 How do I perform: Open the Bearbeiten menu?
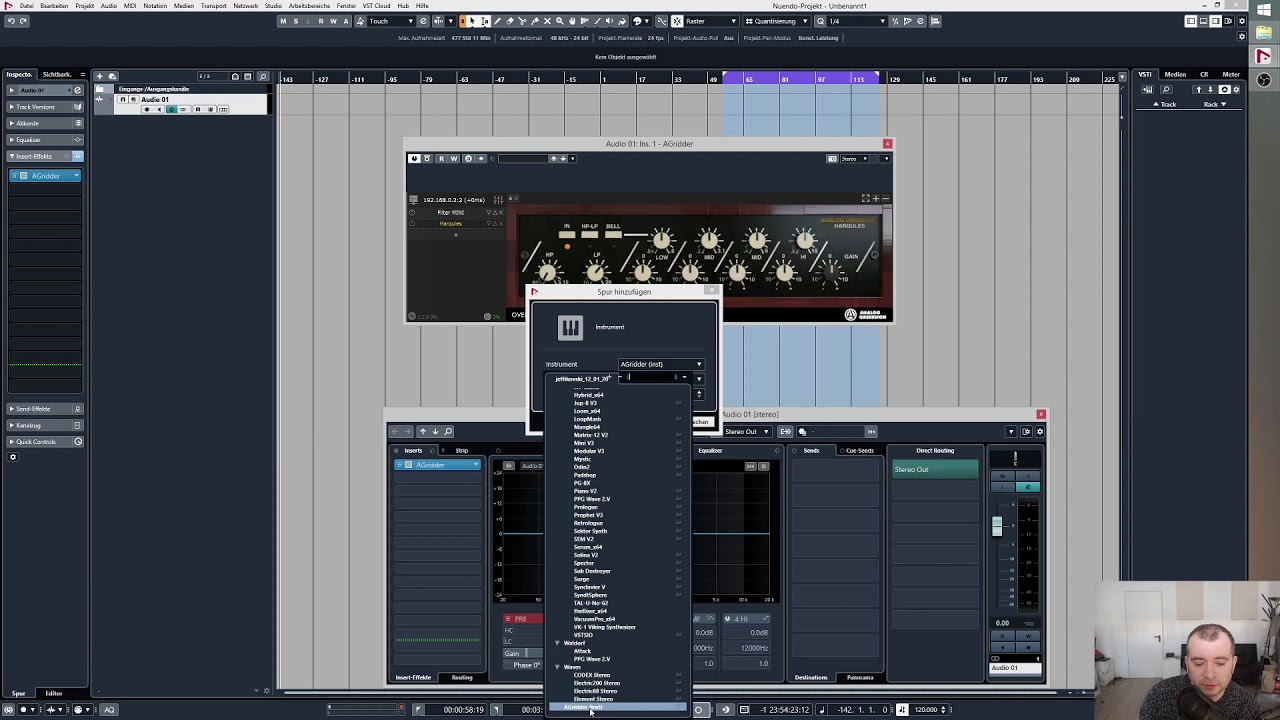tap(54, 6)
